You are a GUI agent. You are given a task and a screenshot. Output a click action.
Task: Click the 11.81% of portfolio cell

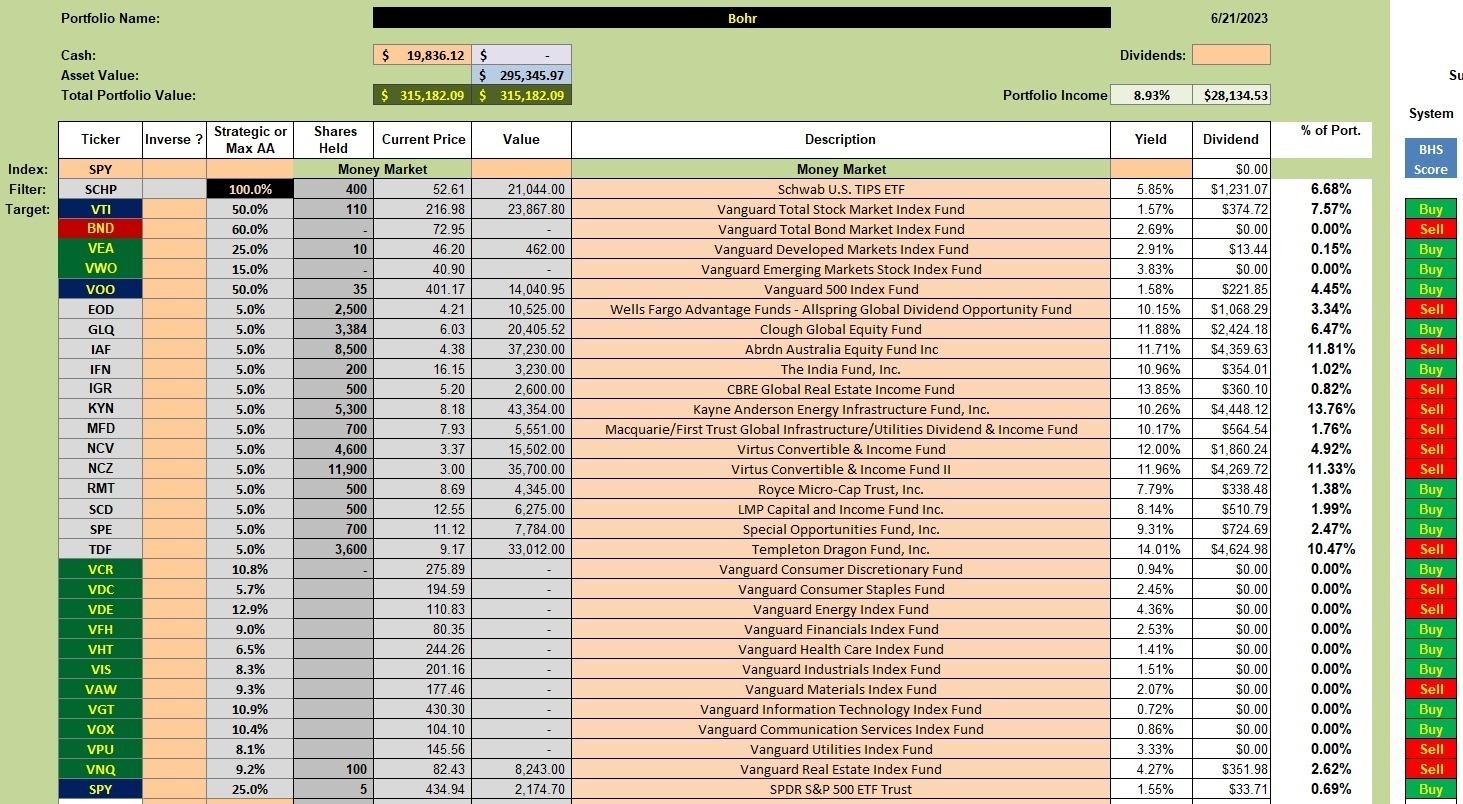tap(1331, 349)
